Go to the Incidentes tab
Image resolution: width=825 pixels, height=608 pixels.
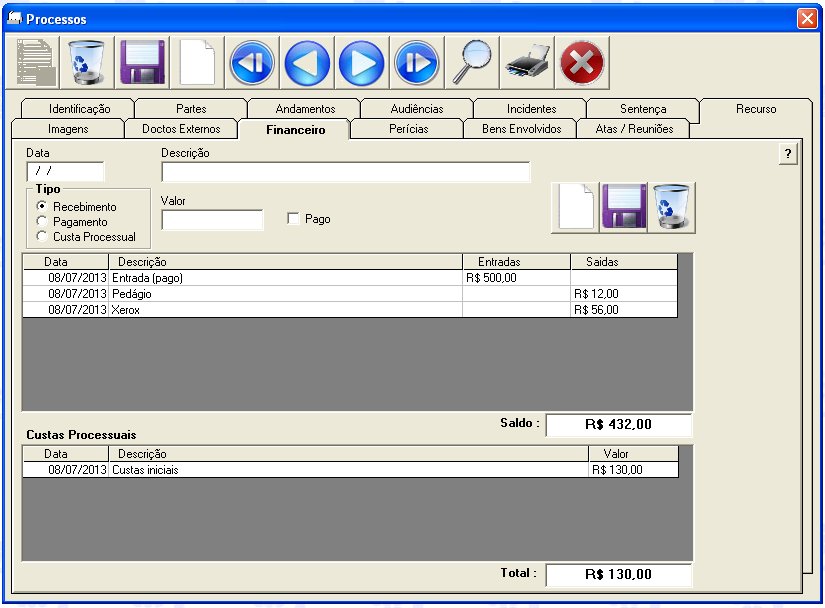pos(531,109)
